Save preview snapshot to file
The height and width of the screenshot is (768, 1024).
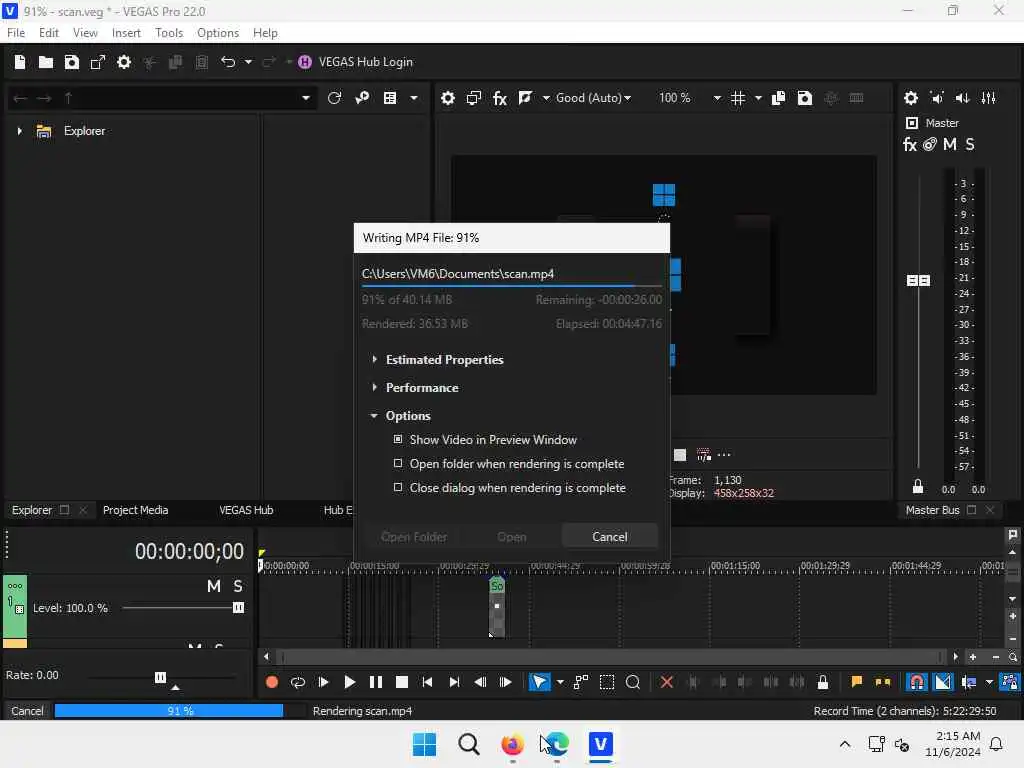[805, 98]
